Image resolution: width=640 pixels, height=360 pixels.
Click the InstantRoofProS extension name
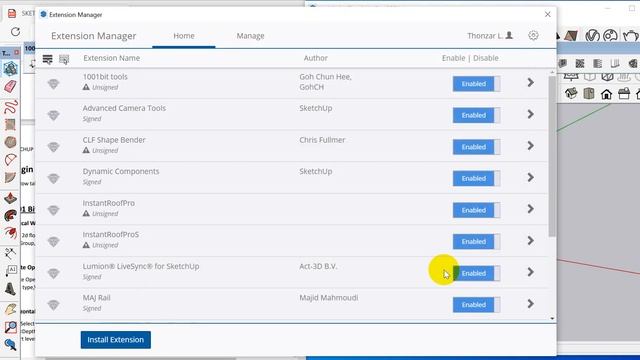[111, 234]
